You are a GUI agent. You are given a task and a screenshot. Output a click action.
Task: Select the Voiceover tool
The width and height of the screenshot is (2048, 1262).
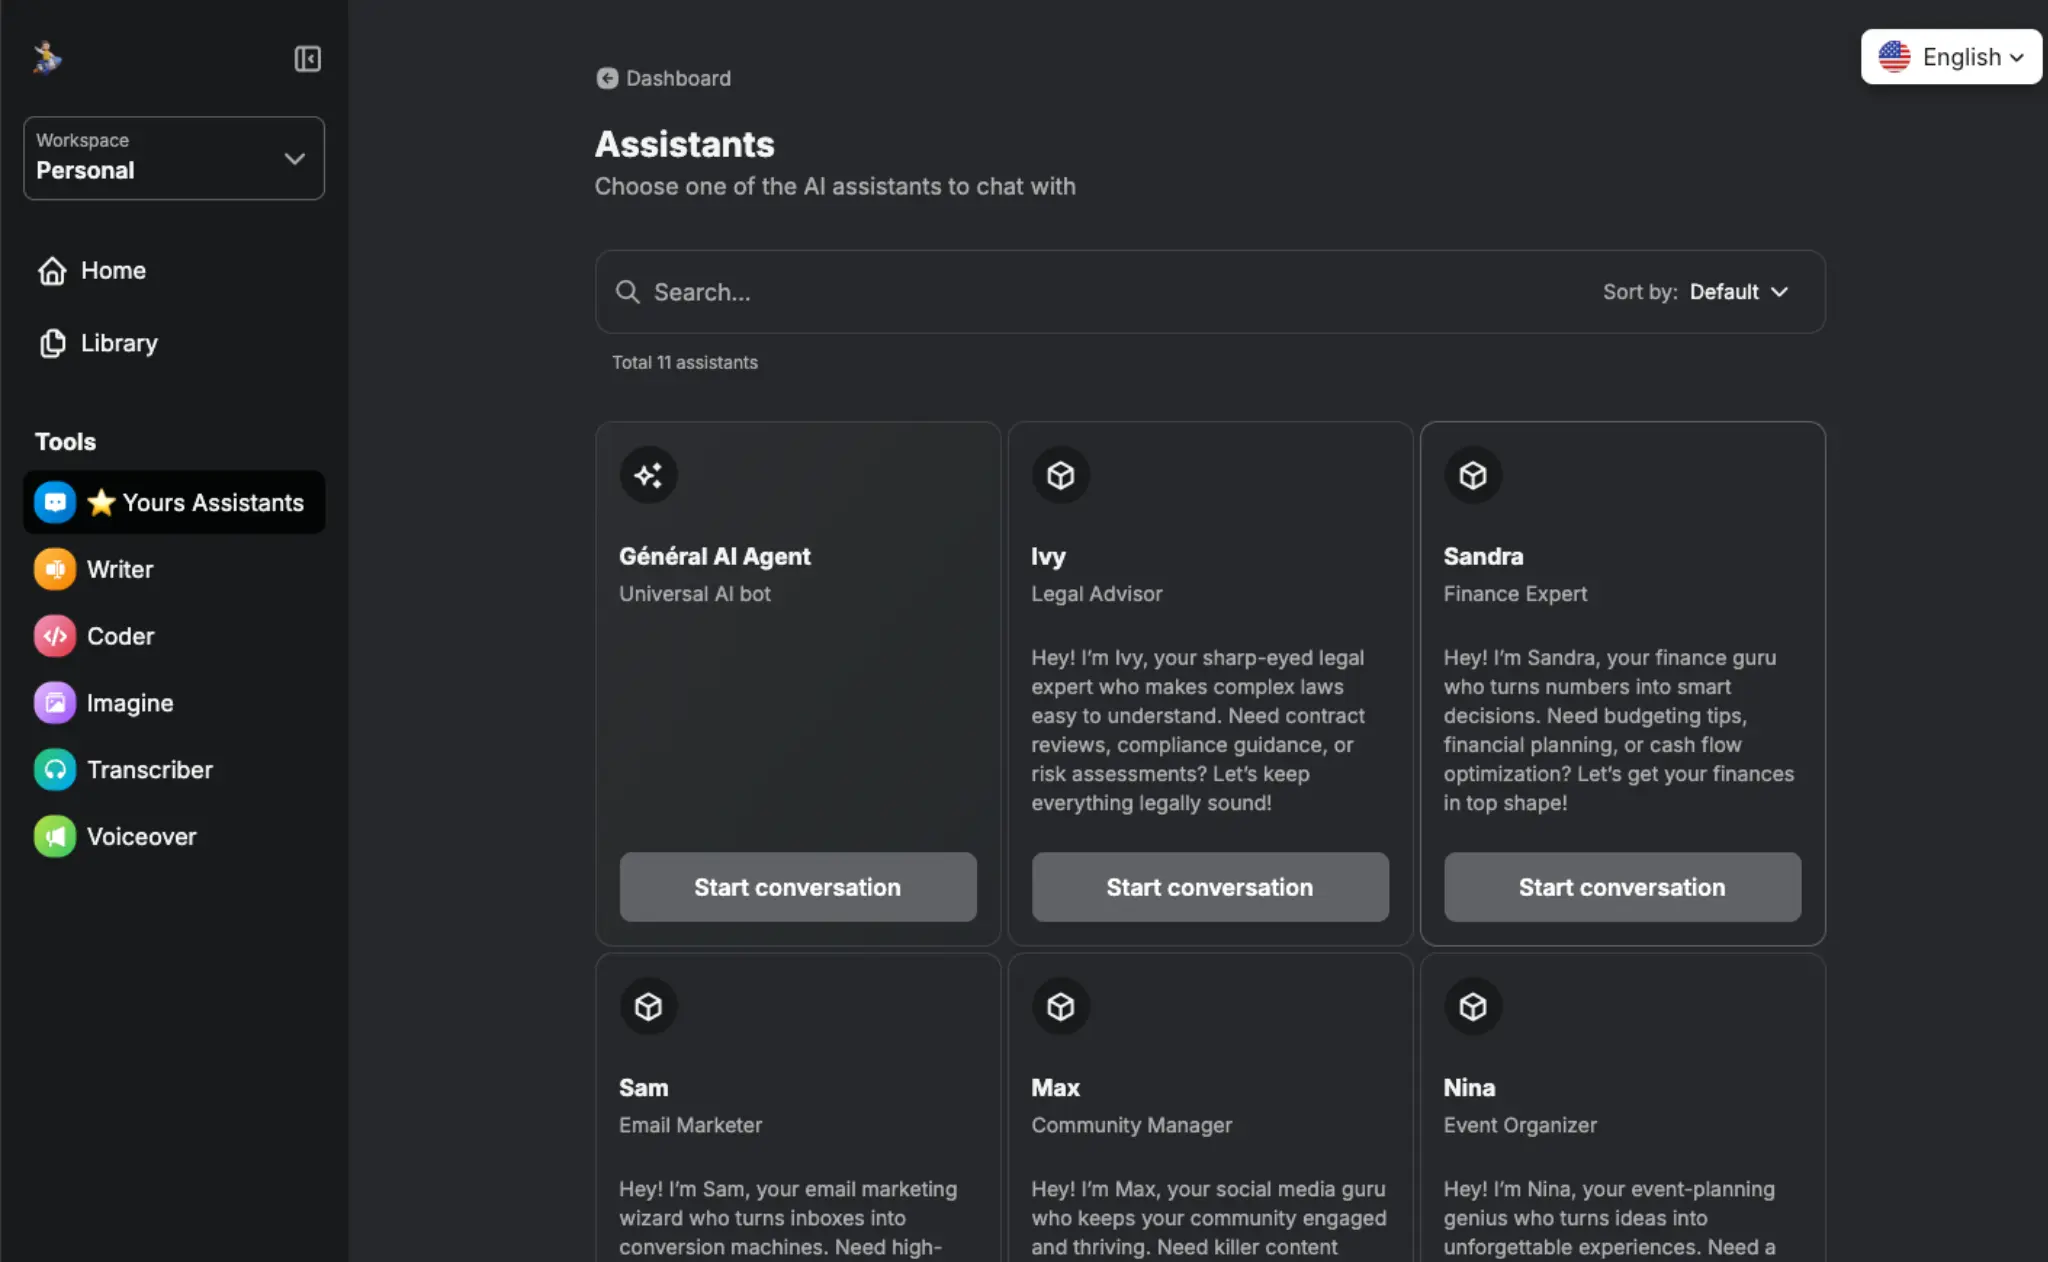coord(141,836)
